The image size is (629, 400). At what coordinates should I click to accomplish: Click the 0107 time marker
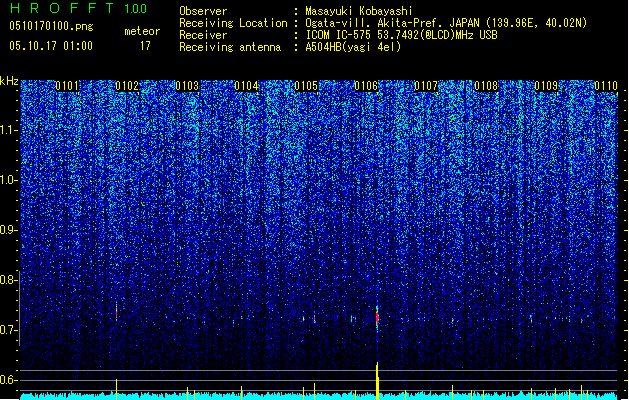426,86
